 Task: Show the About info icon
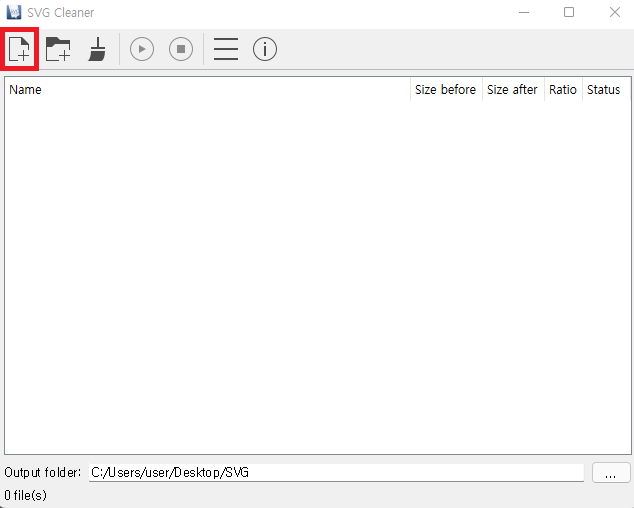pyautogui.click(x=265, y=49)
